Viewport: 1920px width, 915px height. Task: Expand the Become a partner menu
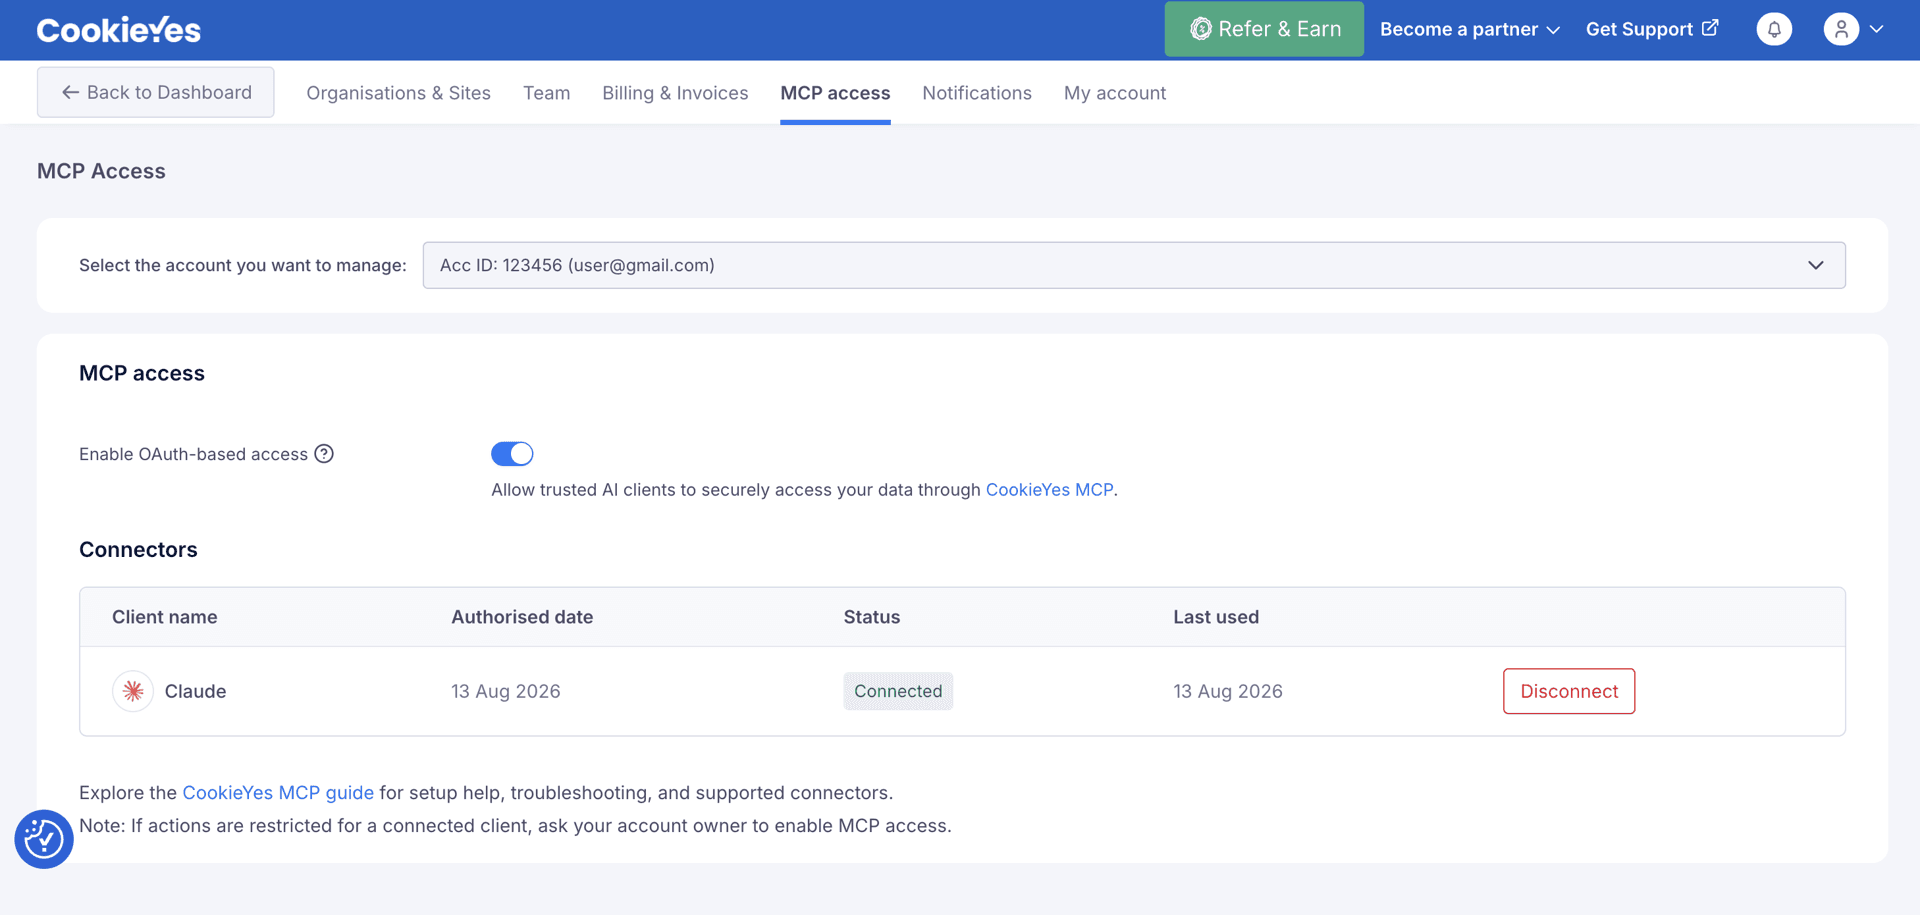(1470, 29)
